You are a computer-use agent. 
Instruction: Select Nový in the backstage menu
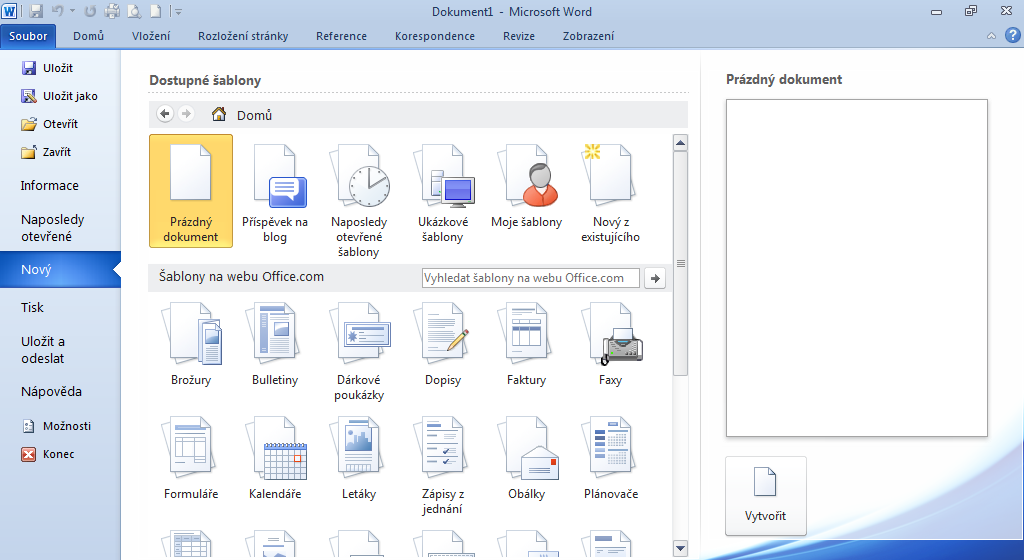point(60,270)
